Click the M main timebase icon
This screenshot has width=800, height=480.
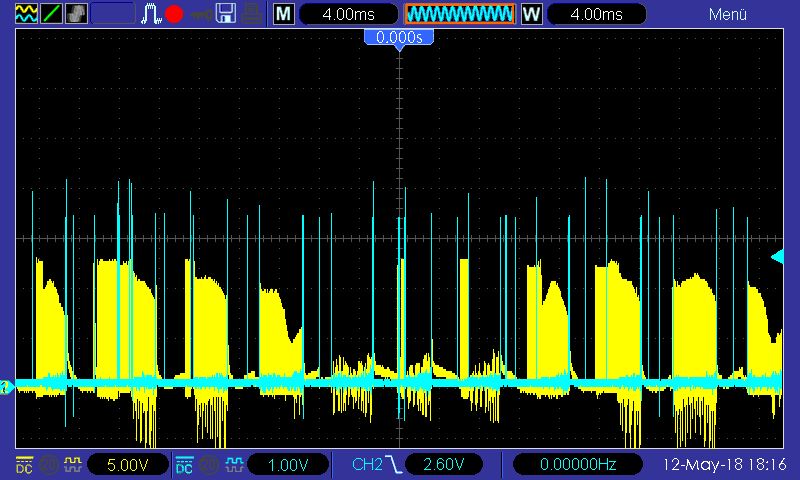pos(284,14)
